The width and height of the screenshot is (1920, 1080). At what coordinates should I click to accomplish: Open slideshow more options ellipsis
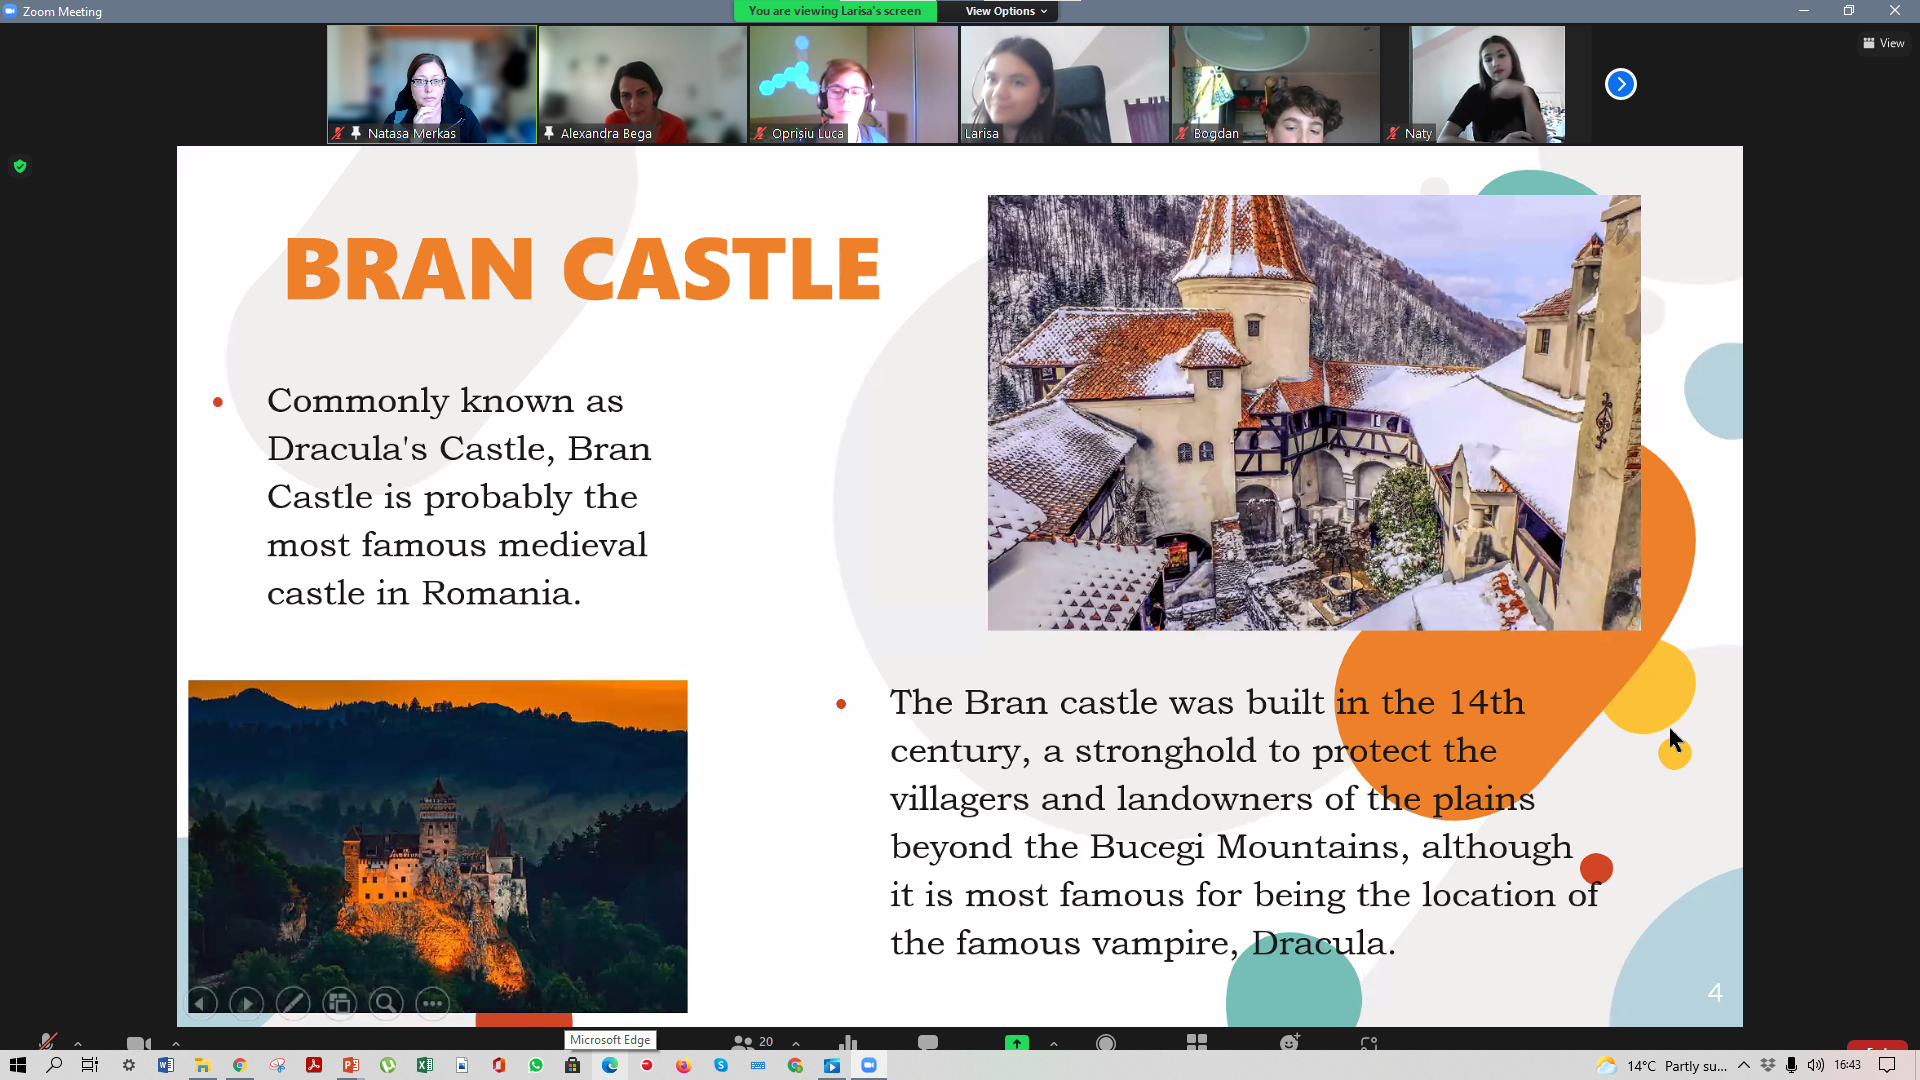(432, 1002)
